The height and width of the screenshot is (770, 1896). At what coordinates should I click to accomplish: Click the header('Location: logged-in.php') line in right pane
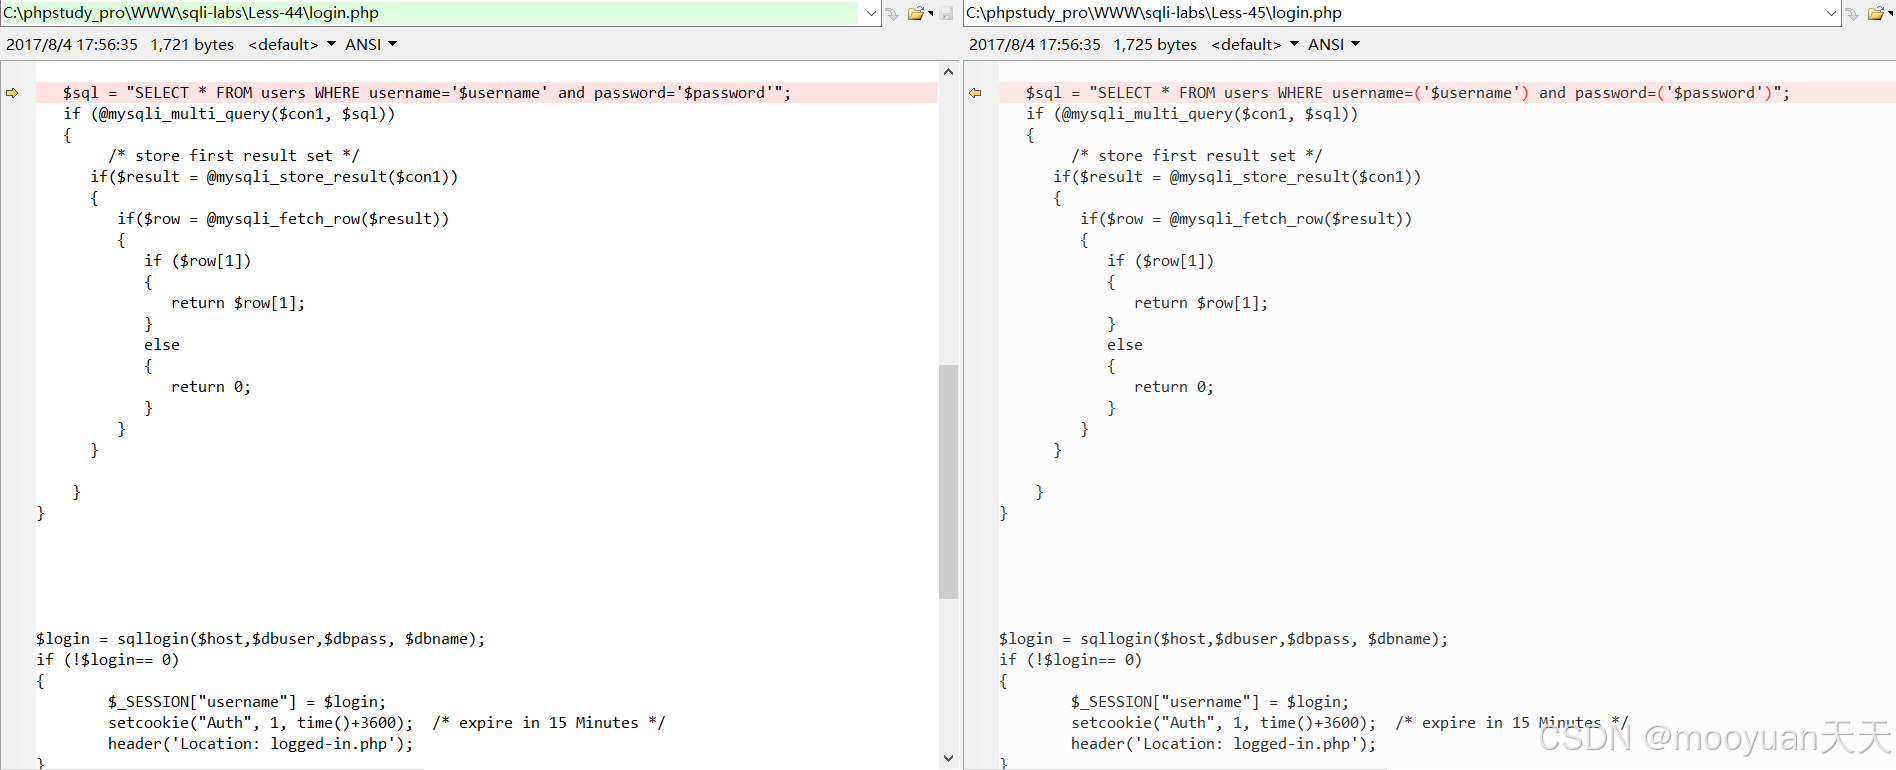1224,744
